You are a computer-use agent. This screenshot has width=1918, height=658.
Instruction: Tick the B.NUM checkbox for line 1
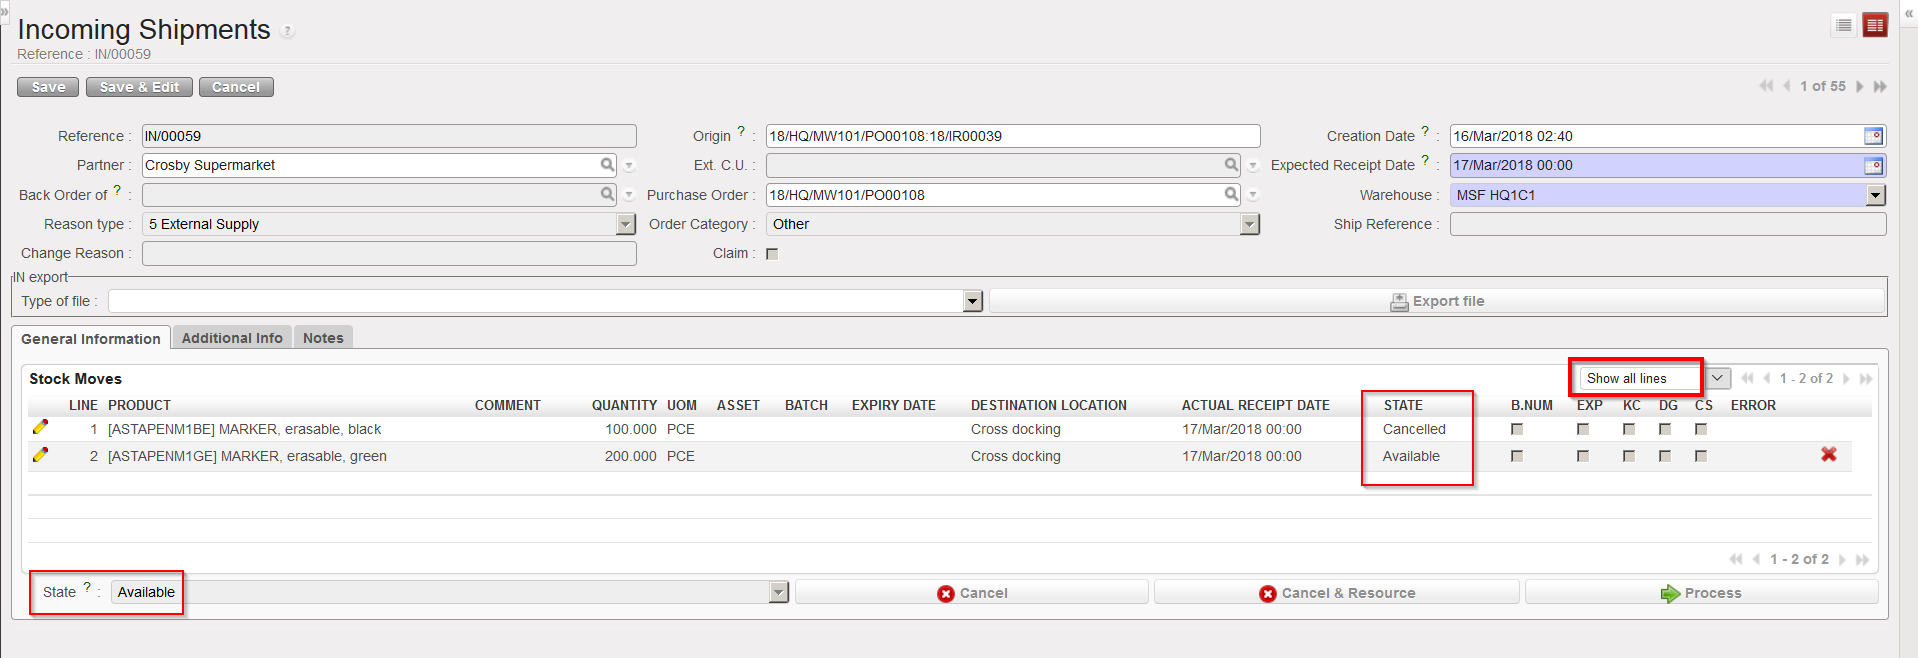click(x=1517, y=429)
